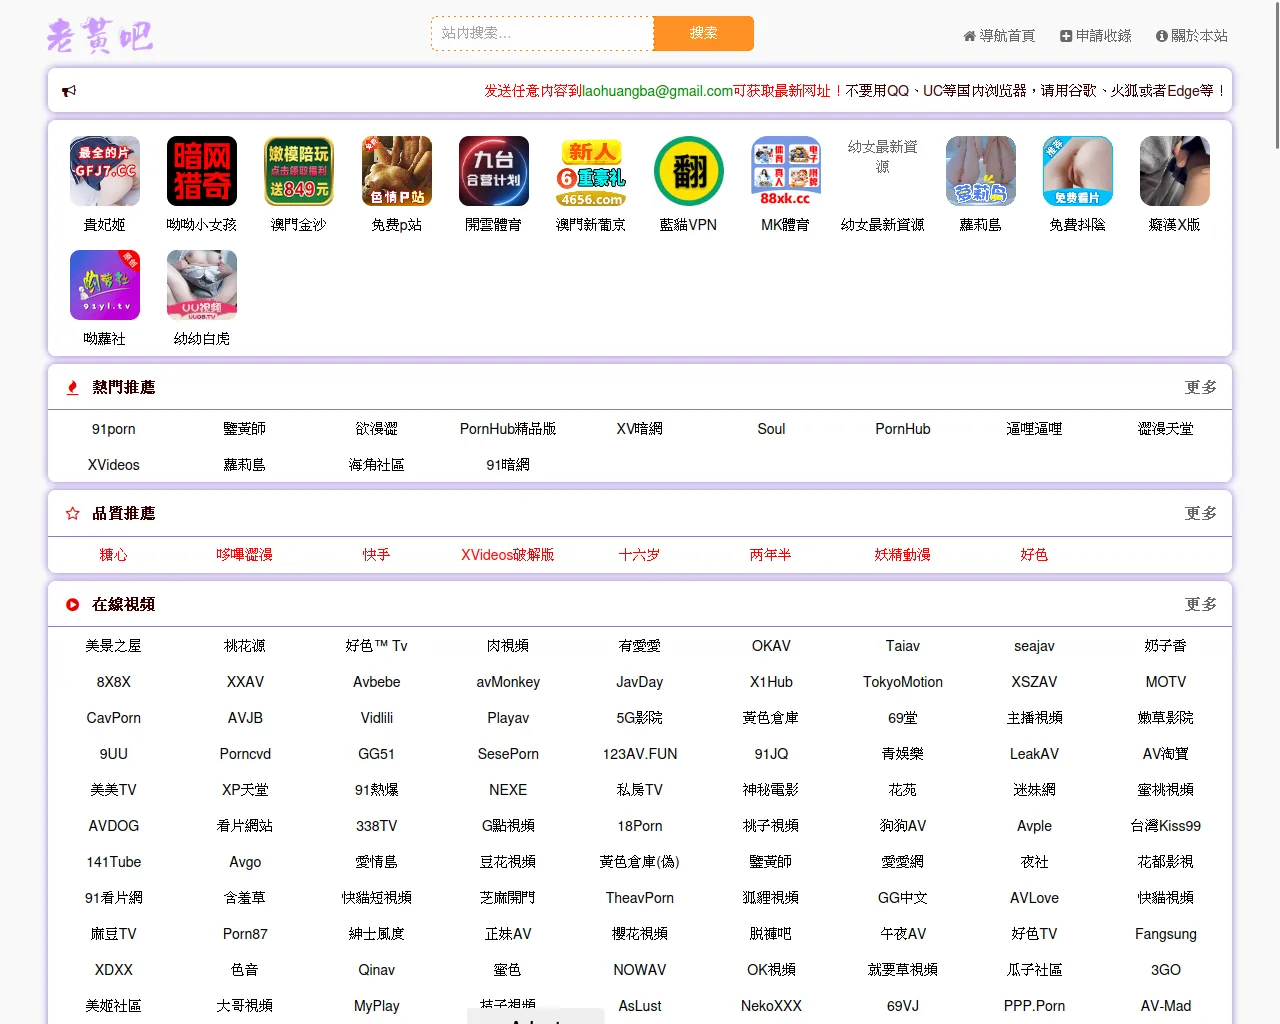This screenshot has width=1280, height=1024.
Task: Click the info icon beside 關於本站
Action: pos(1161,36)
